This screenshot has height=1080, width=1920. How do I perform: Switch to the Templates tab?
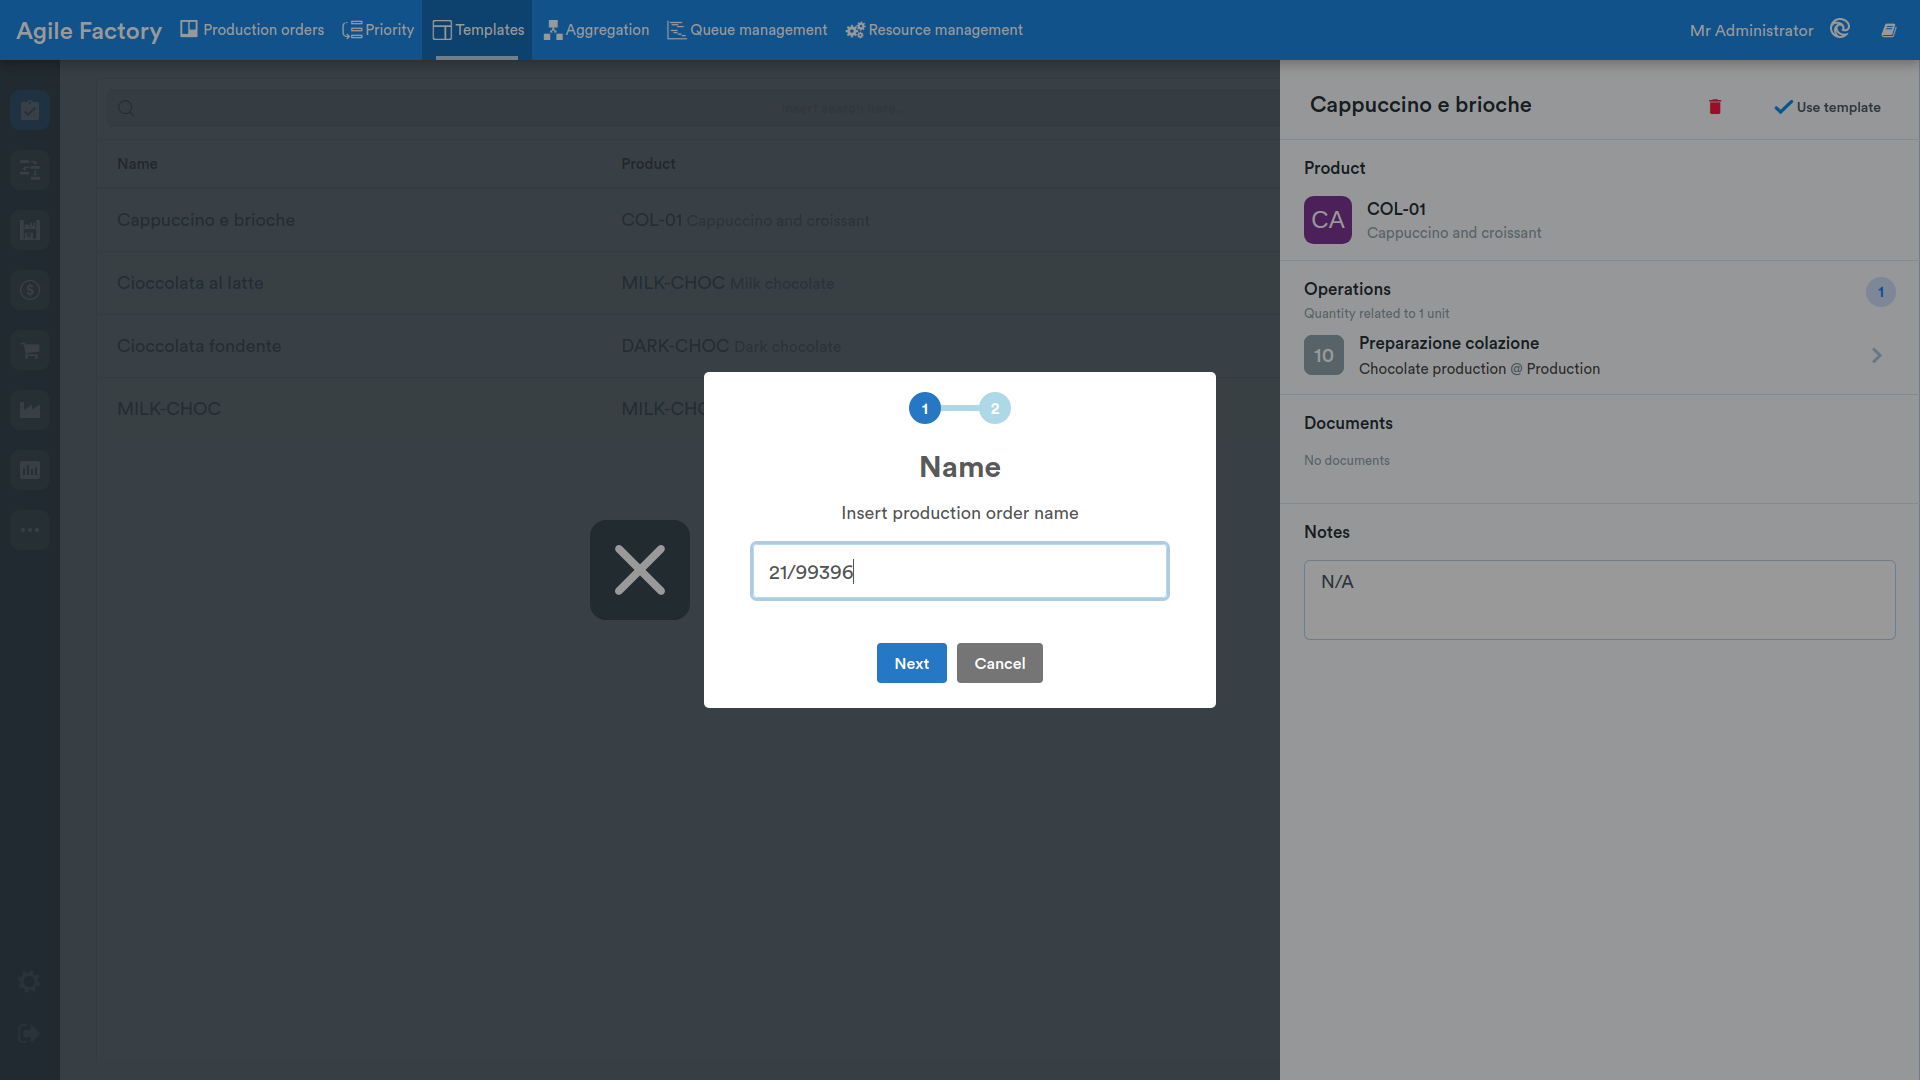point(478,30)
